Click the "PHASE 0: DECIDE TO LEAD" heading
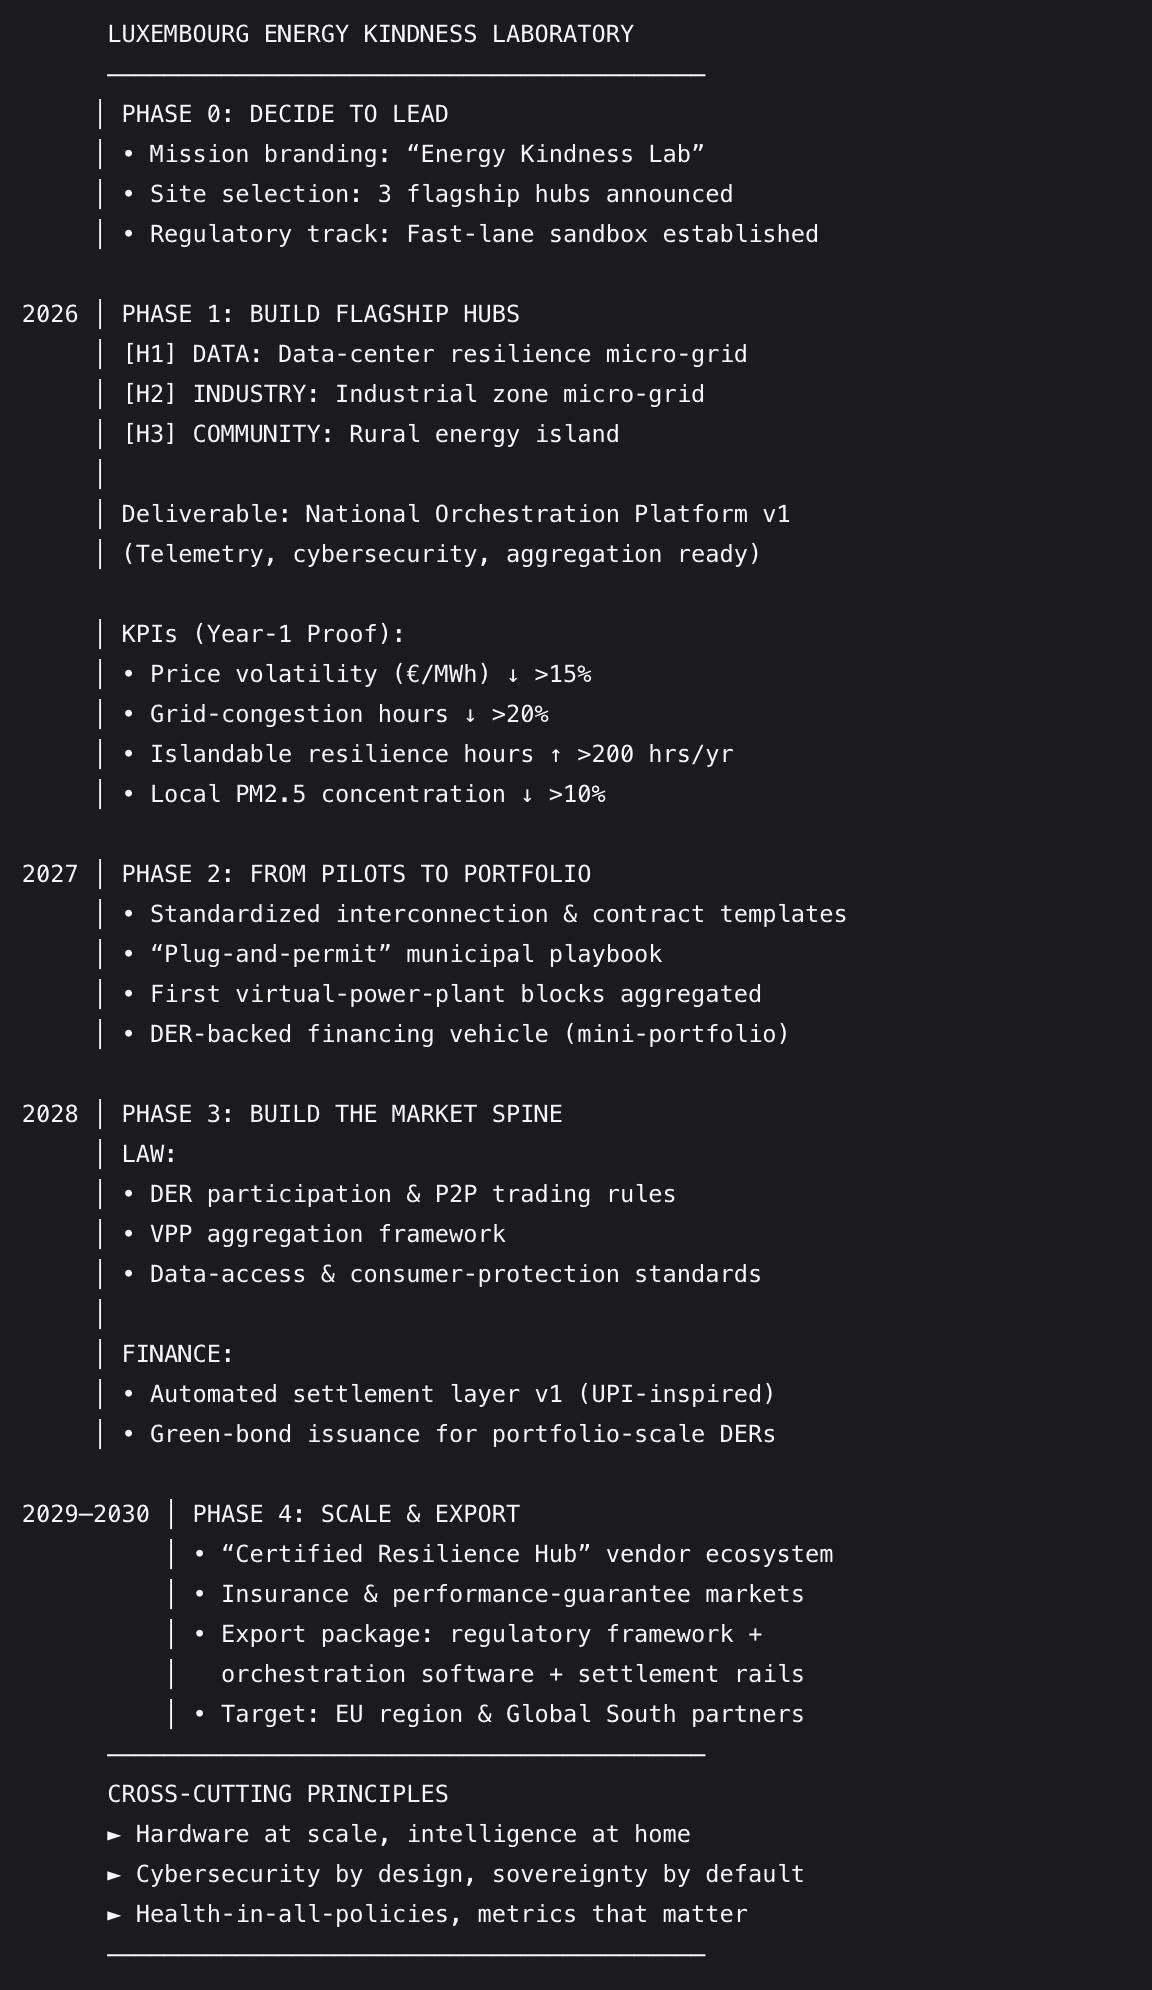This screenshot has width=1152, height=1990. [x=285, y=114]
